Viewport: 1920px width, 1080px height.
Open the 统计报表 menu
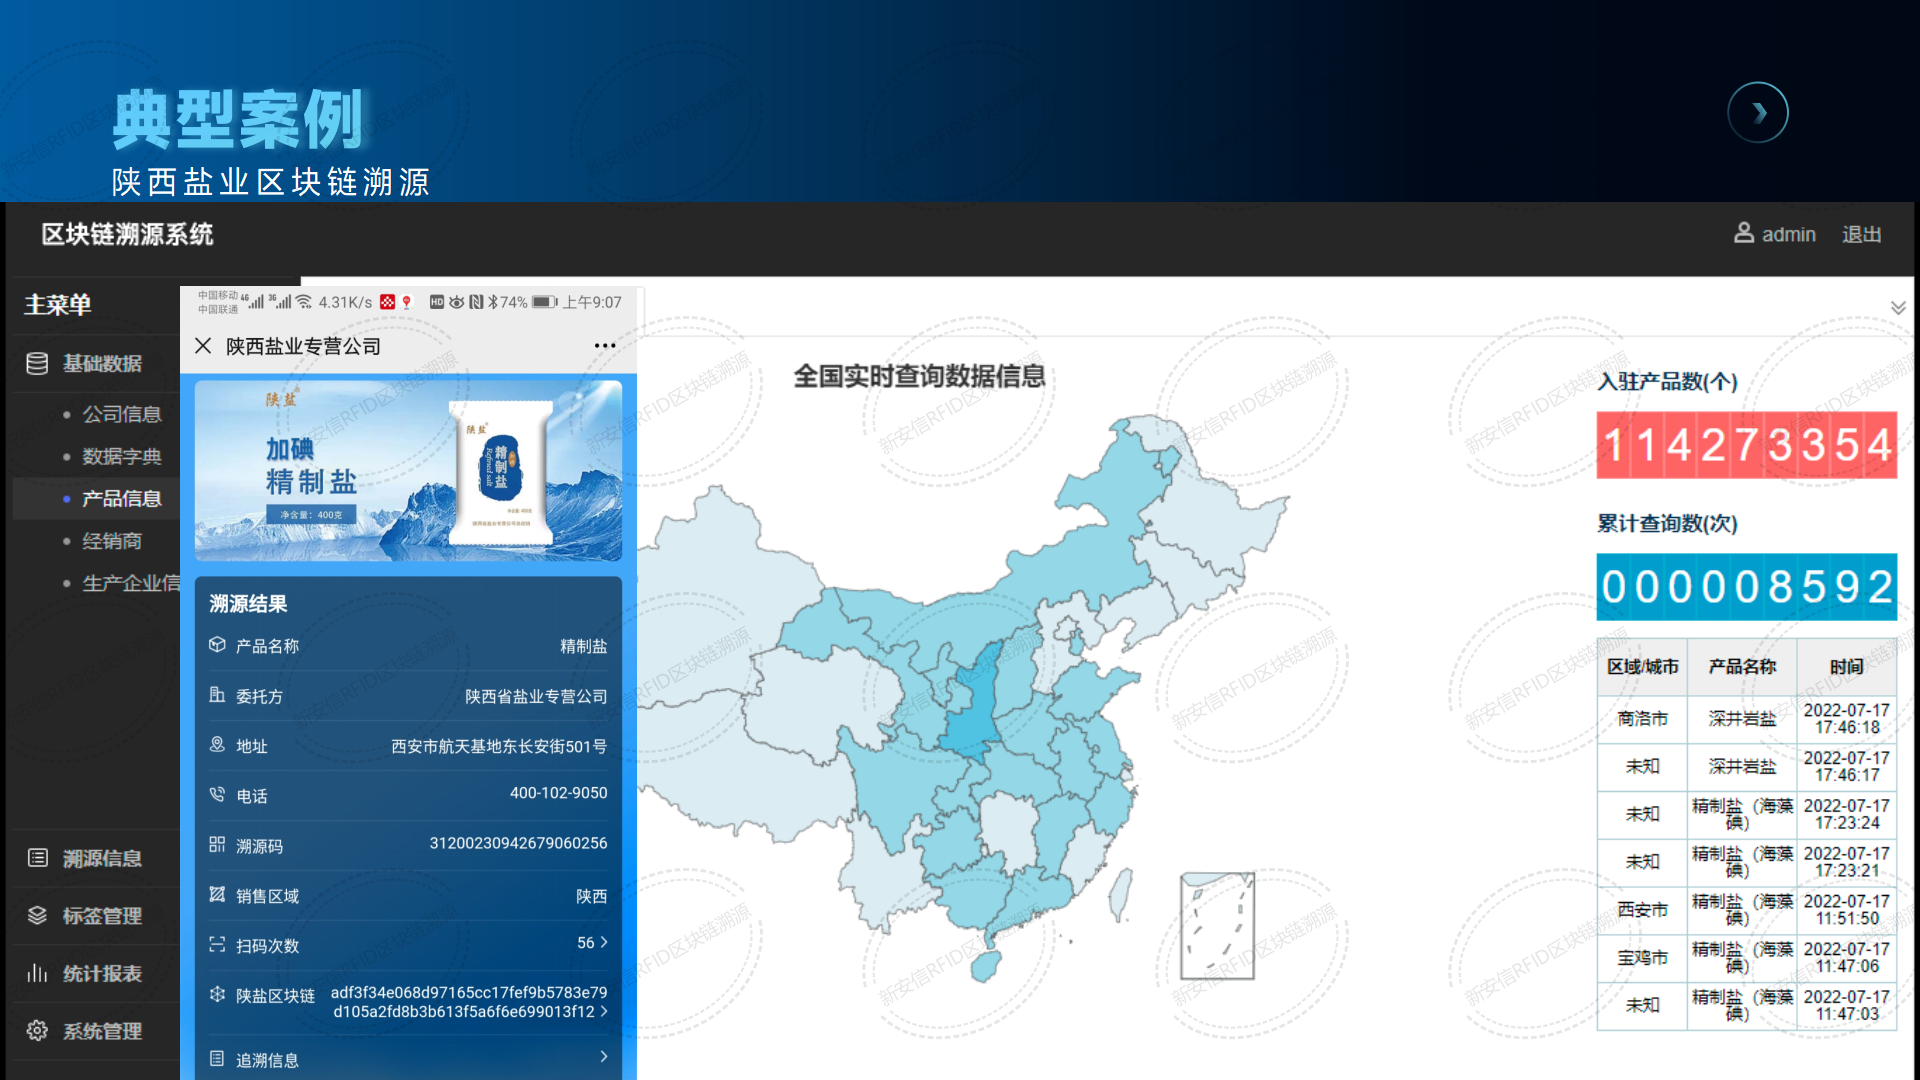pyautogui.click(x=102, y=973)
